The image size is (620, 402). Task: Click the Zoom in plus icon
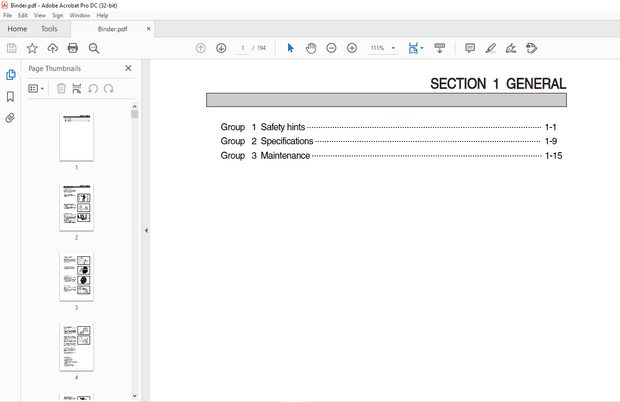[x=352, y=48]
